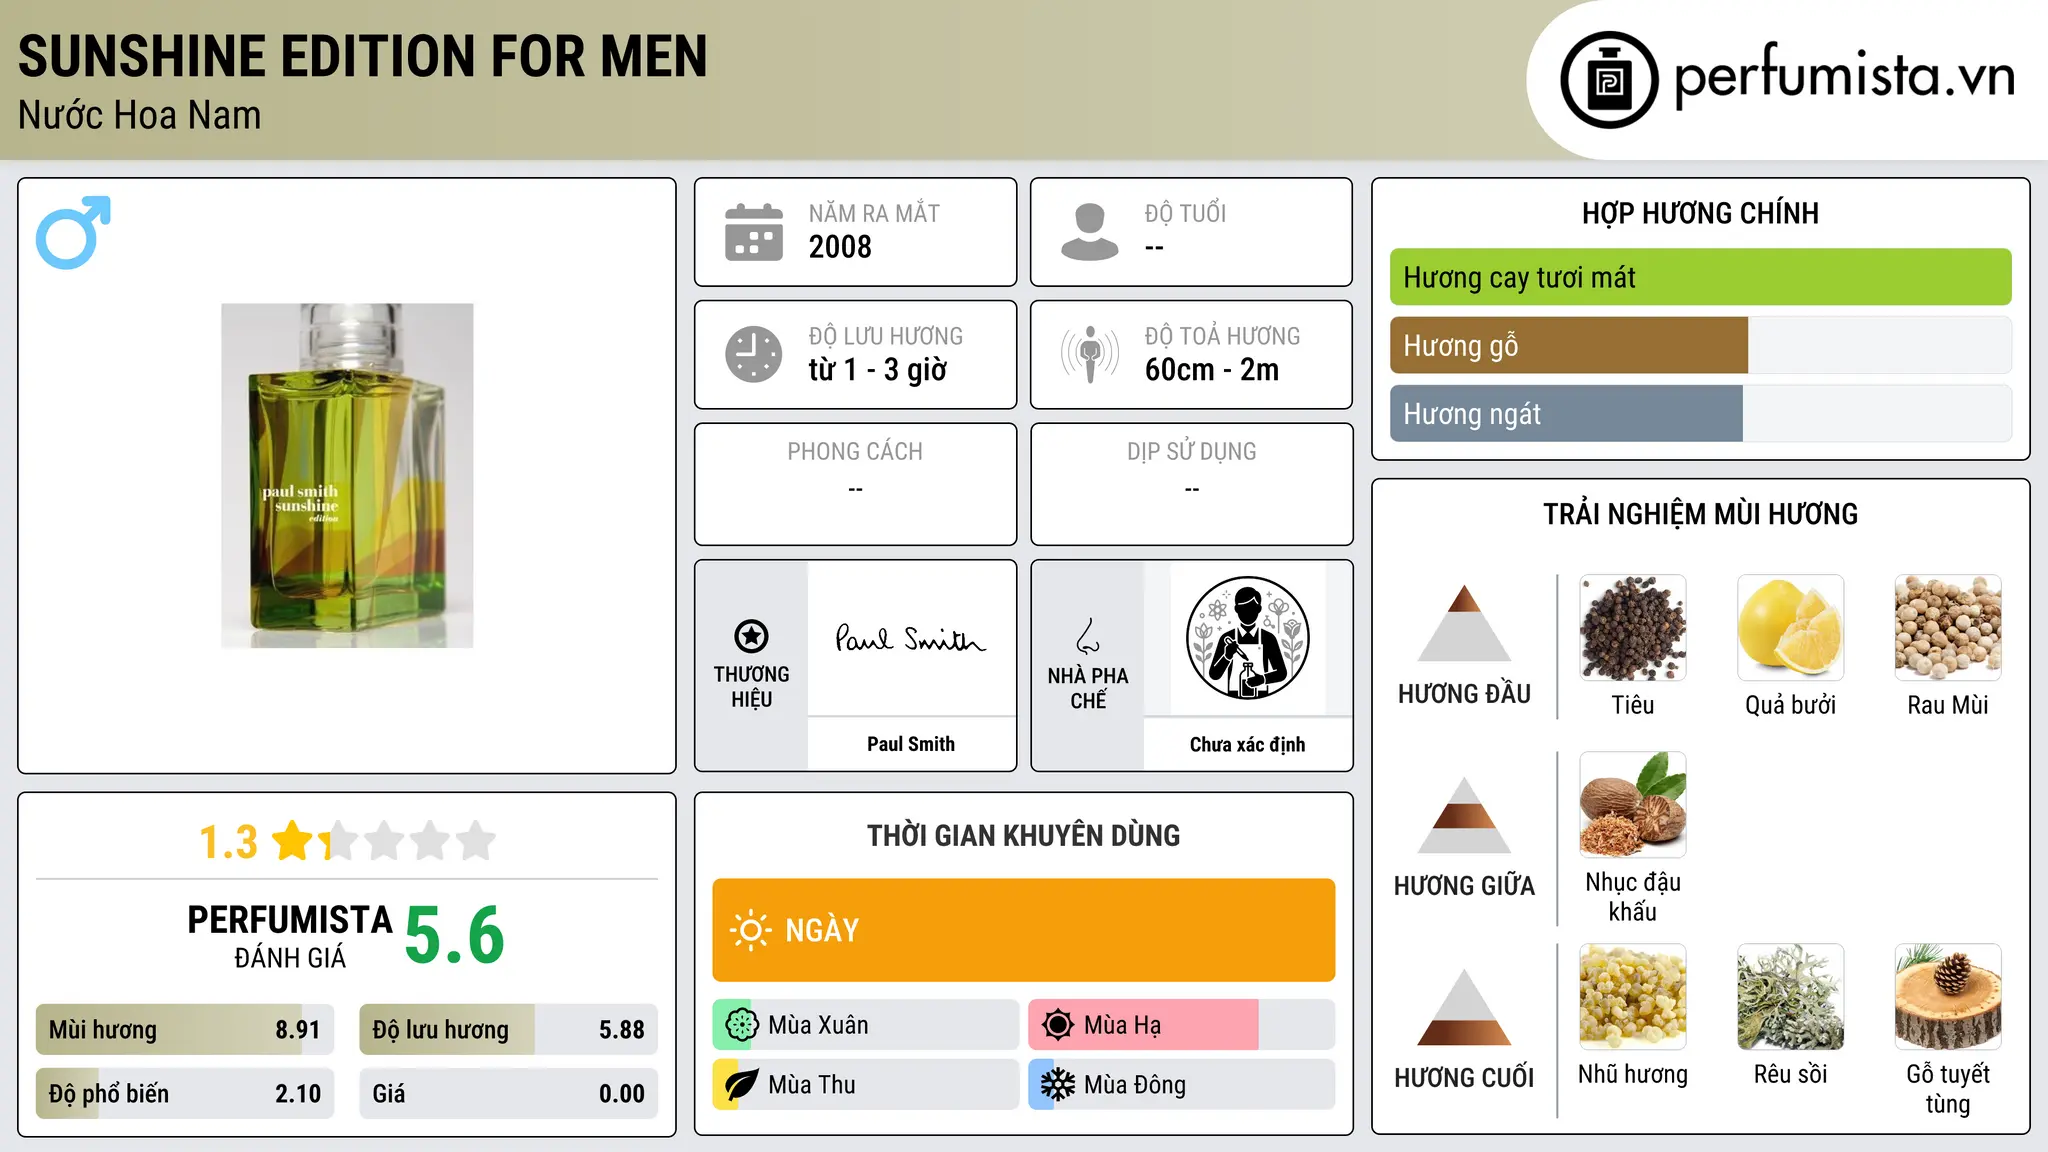Click the sun icon in Ngày bar
The width and height of the screenshot is (2048, 1152).
click(750, 930)
